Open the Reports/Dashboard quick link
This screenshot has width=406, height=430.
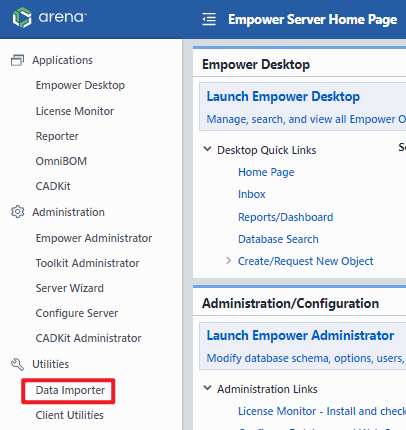(x=286, y=217)
